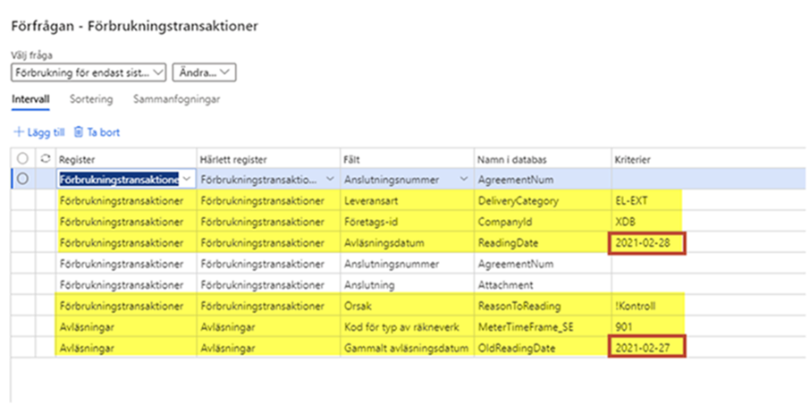Toggle the select-all circle in grid header
Screen dimensions: 810x405
point(23,159)
